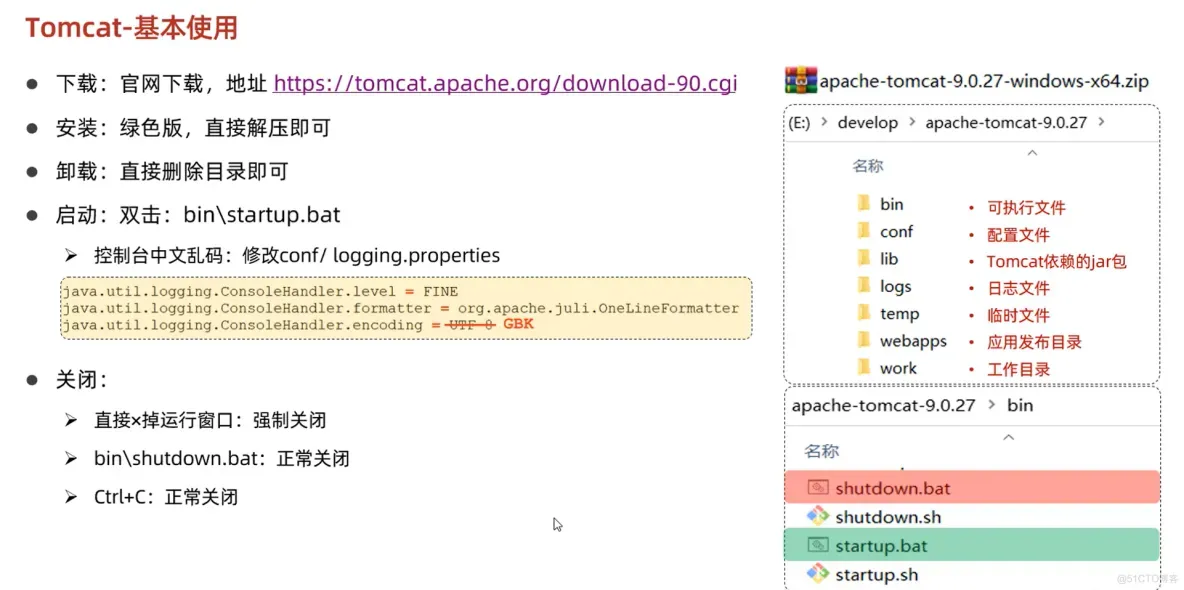Select the work folder name
This screenshot has height=590, width=1184.
[x=898, y=369]
